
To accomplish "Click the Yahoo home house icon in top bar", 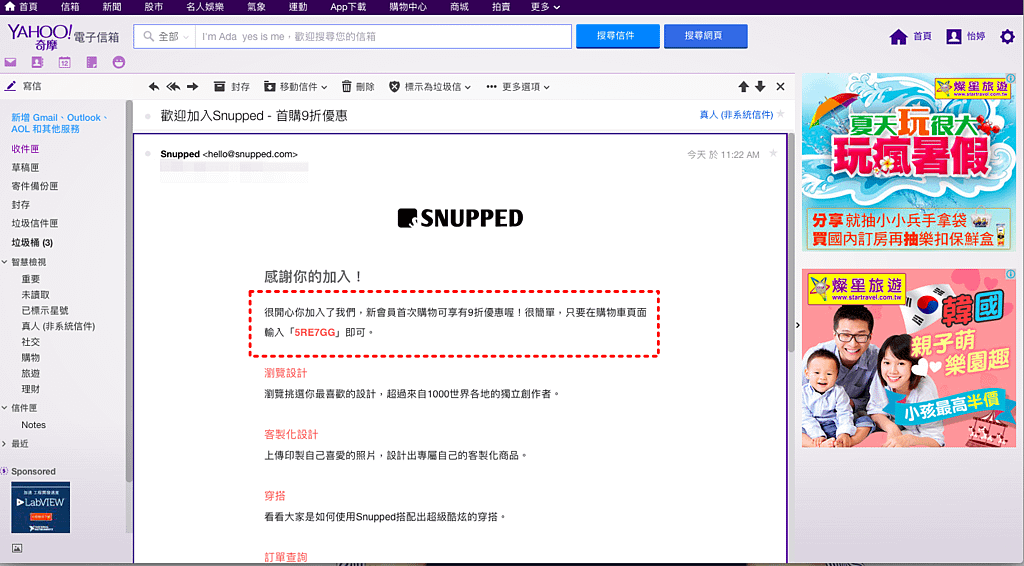I will [10, 7].
